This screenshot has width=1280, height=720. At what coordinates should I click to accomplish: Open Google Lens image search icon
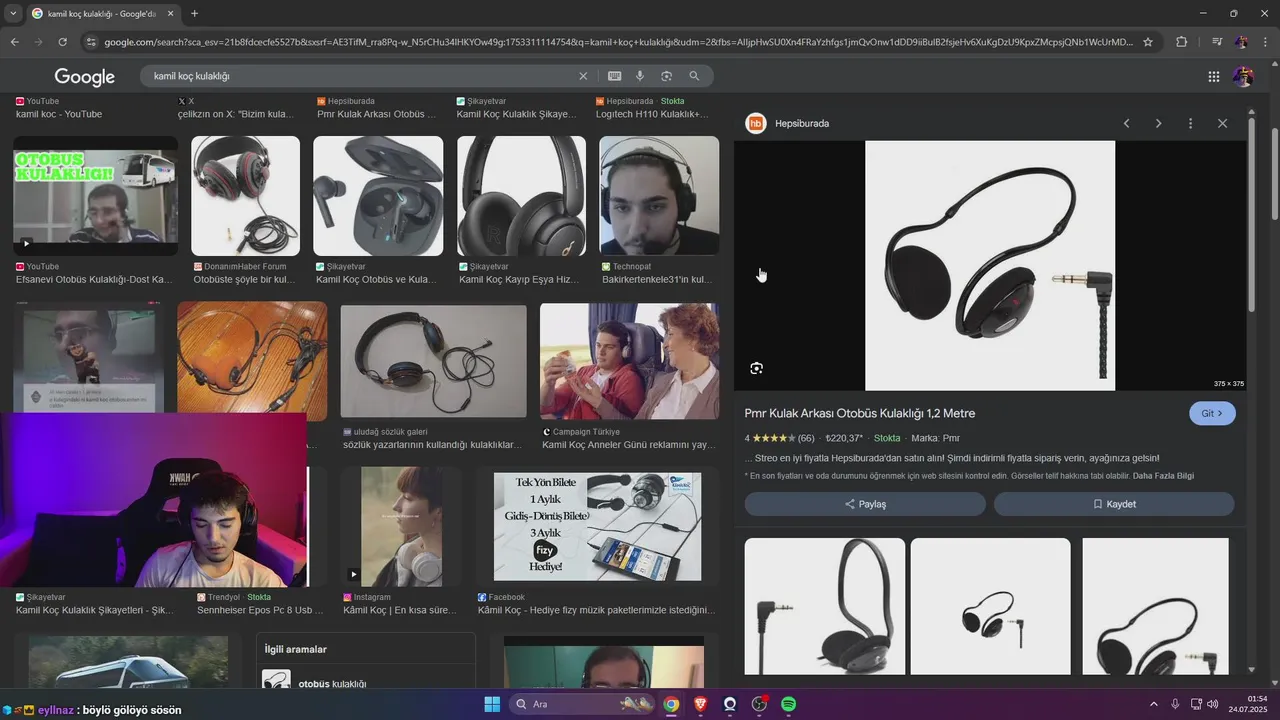point(666,76)
